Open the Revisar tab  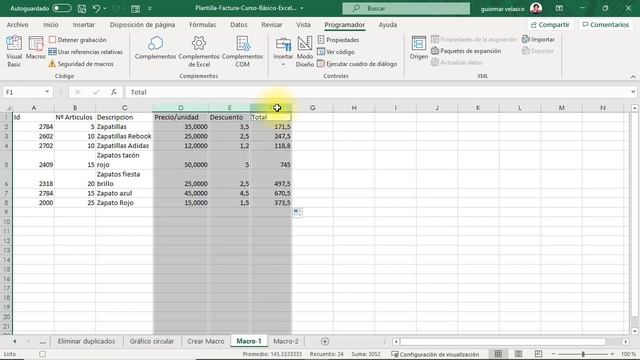[271, 24]
